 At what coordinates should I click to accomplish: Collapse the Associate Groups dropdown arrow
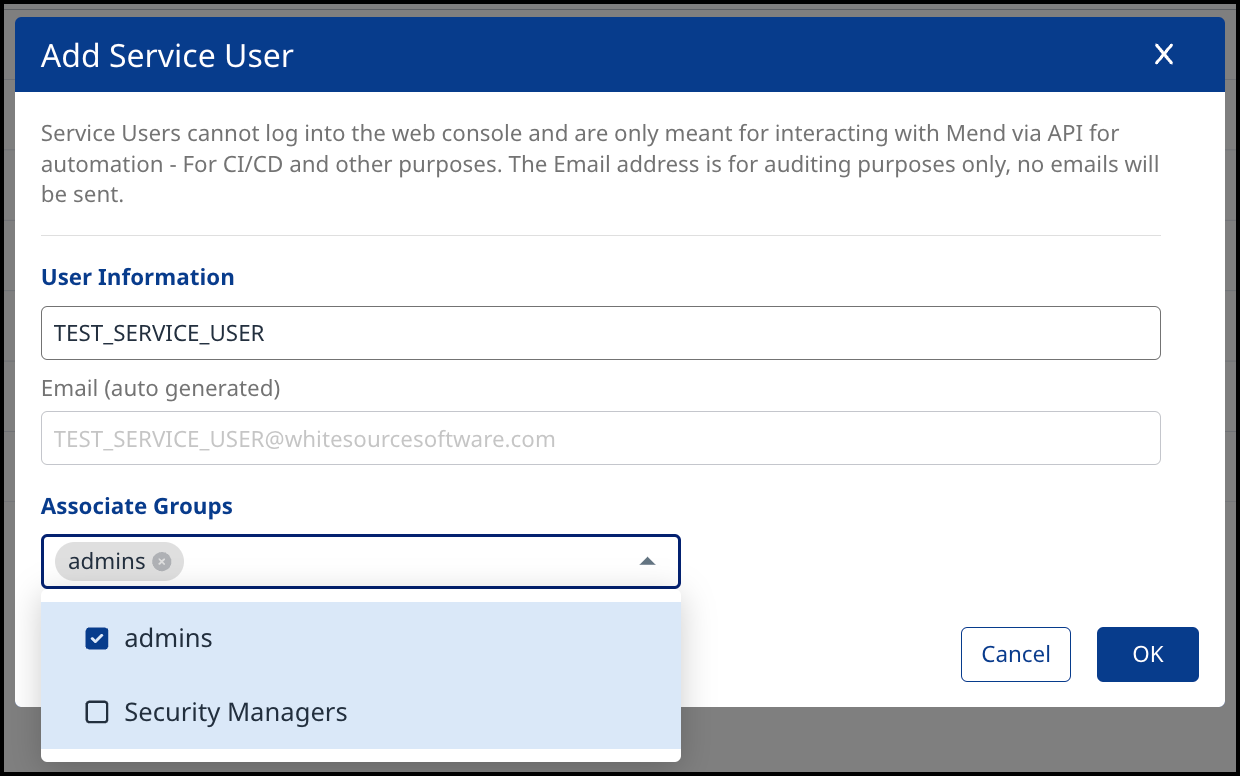pyautogui.click(x=647, y=562)
